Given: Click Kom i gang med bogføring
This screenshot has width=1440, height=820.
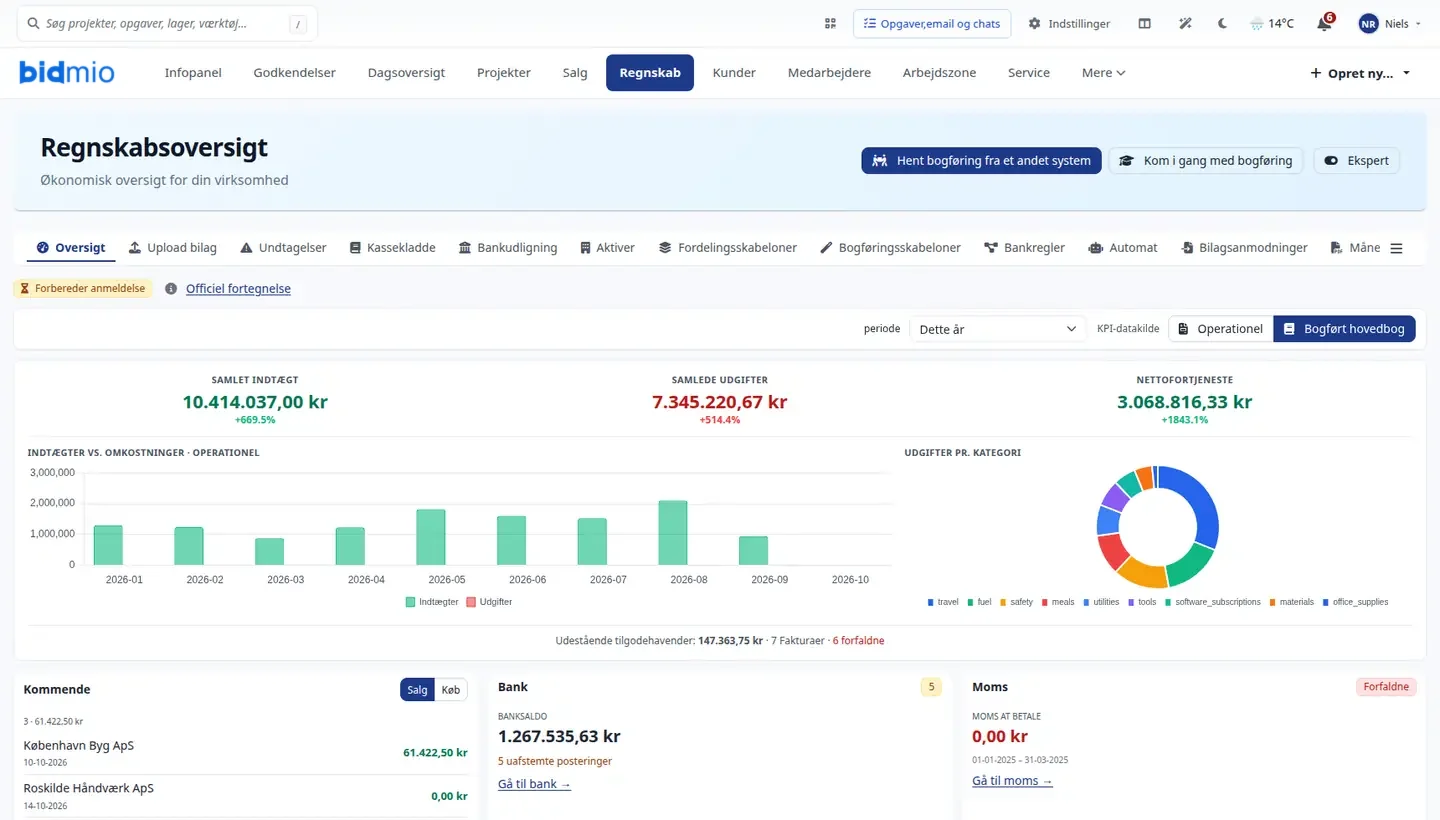Looking at the screenshot, I should (1206, 160).
